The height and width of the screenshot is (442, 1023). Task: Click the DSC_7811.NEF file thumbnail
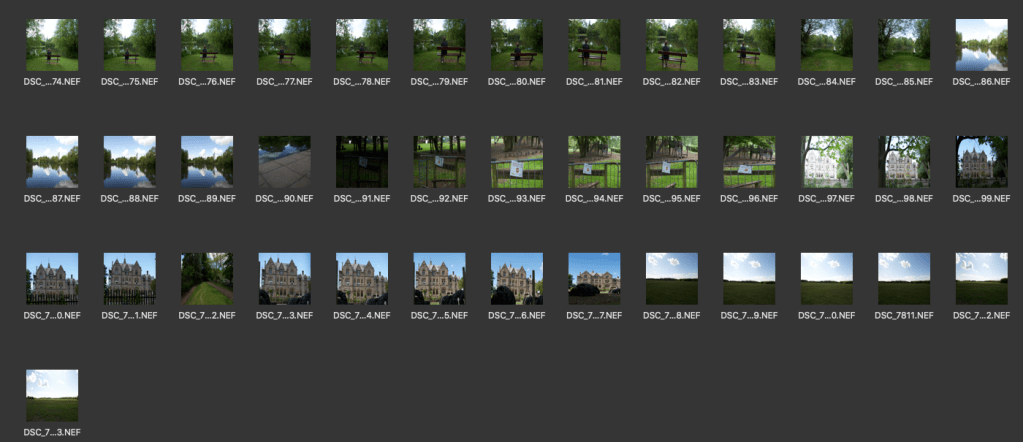[903, 278]
